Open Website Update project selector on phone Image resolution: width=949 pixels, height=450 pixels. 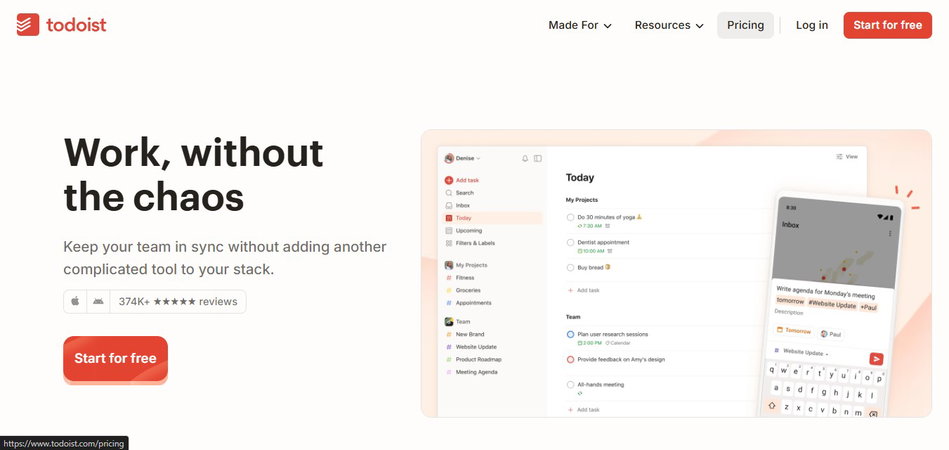pyautogui.click(x=803, y=352)
